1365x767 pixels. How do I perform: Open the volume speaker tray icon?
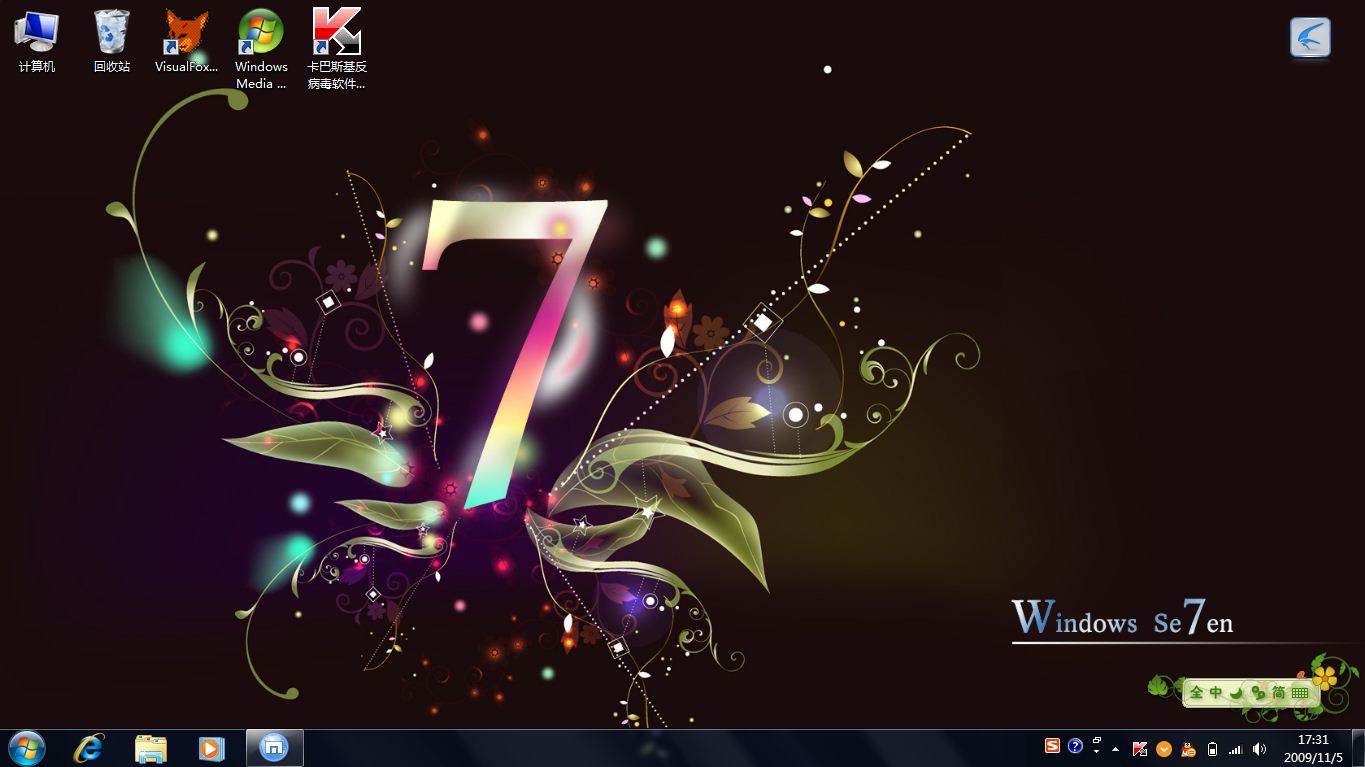click(1259, 749)
